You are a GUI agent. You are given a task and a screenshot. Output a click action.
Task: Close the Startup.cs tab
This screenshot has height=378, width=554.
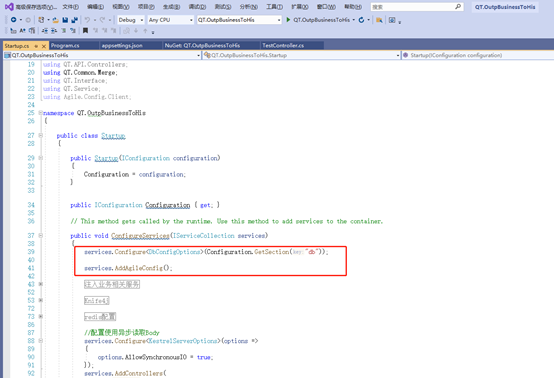click(x=44, y=46)
